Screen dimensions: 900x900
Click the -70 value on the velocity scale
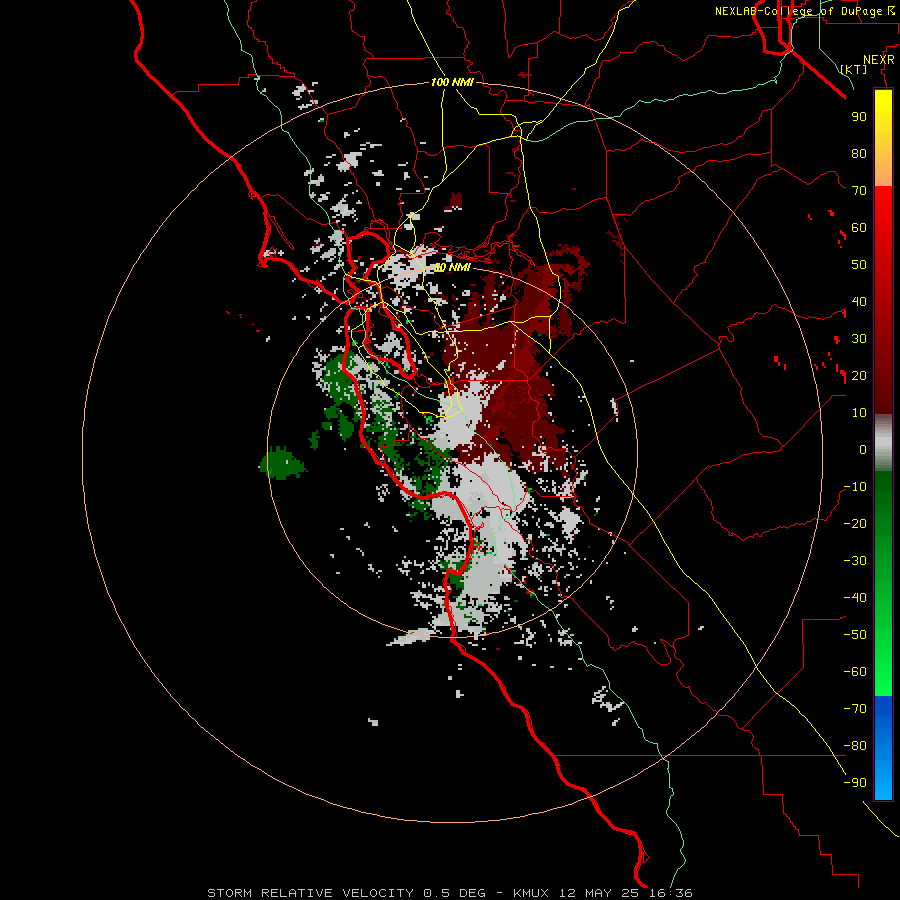pyautogui.click(x=855, y=708)
